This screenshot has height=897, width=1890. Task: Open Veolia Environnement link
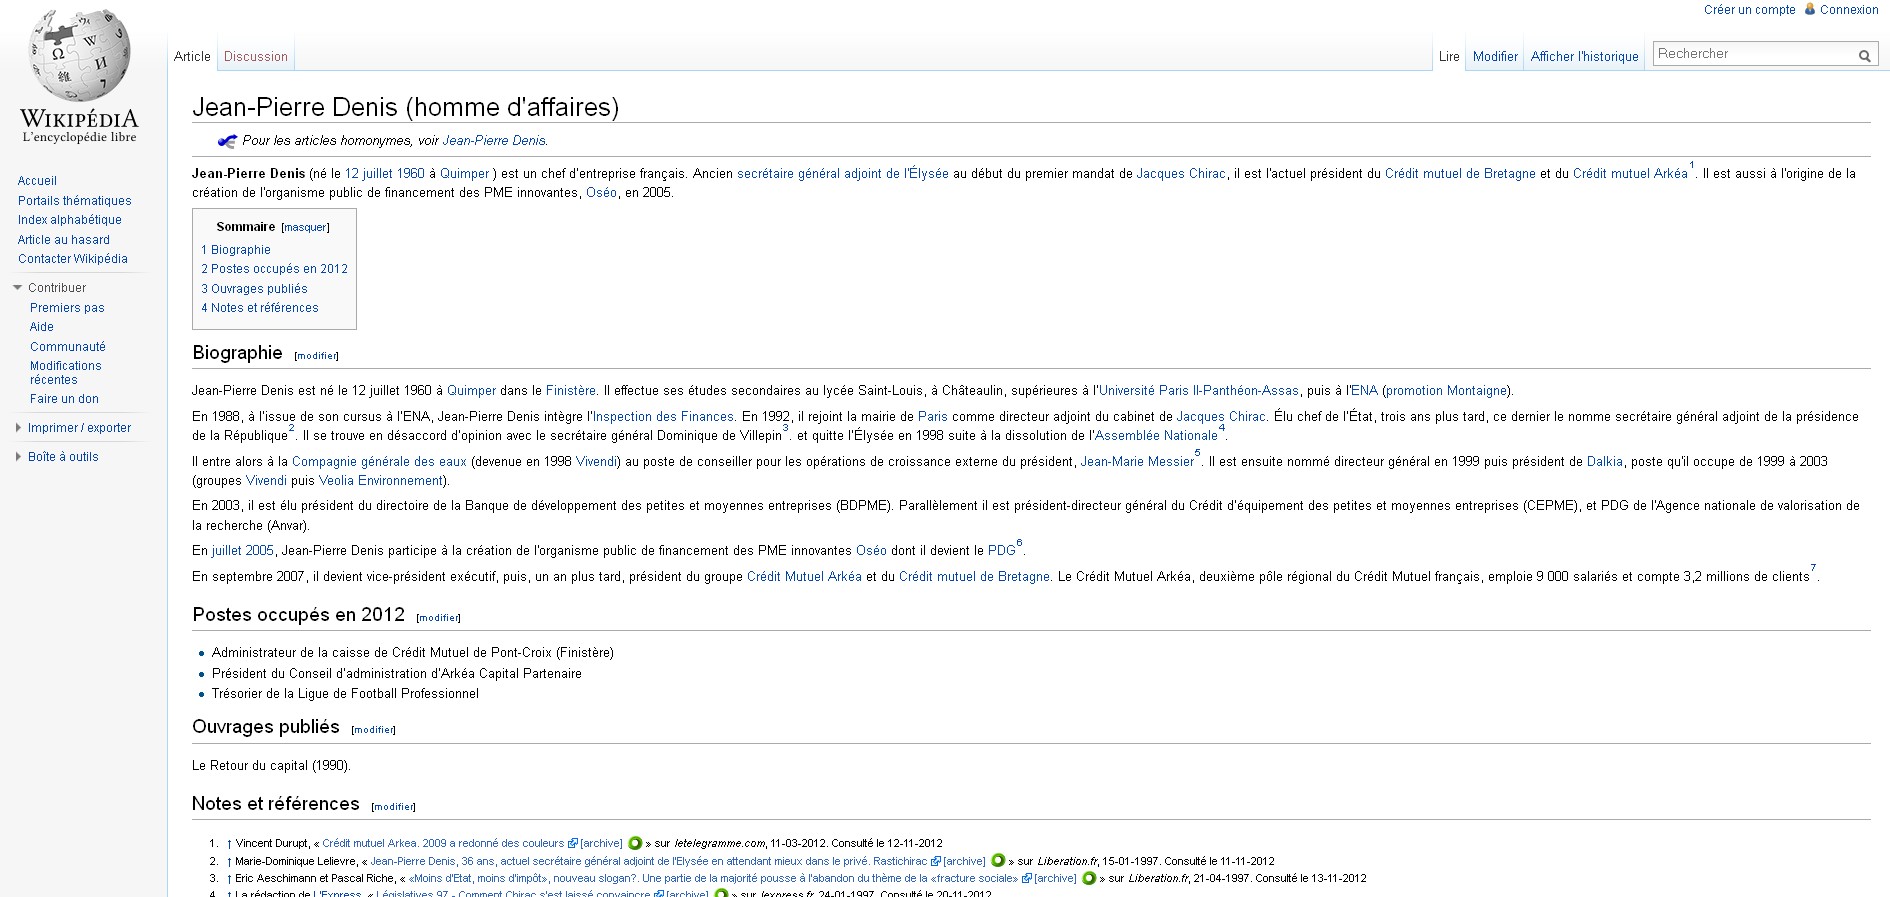[x=381, y=481]
